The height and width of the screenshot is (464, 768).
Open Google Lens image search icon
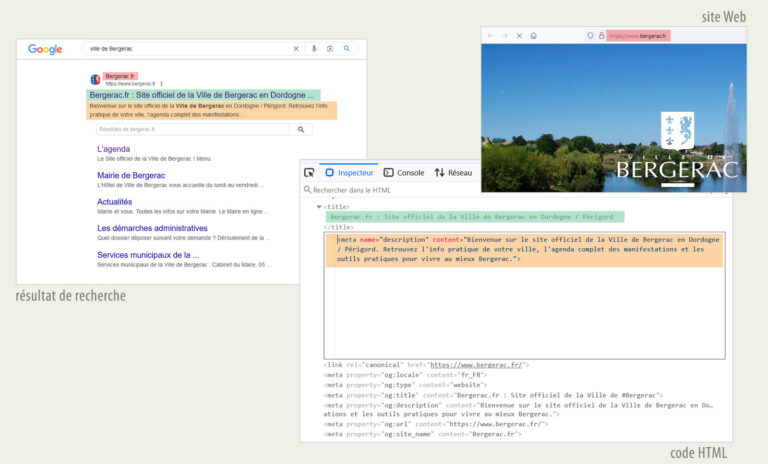pyautogui.click(x=330, y=49)
